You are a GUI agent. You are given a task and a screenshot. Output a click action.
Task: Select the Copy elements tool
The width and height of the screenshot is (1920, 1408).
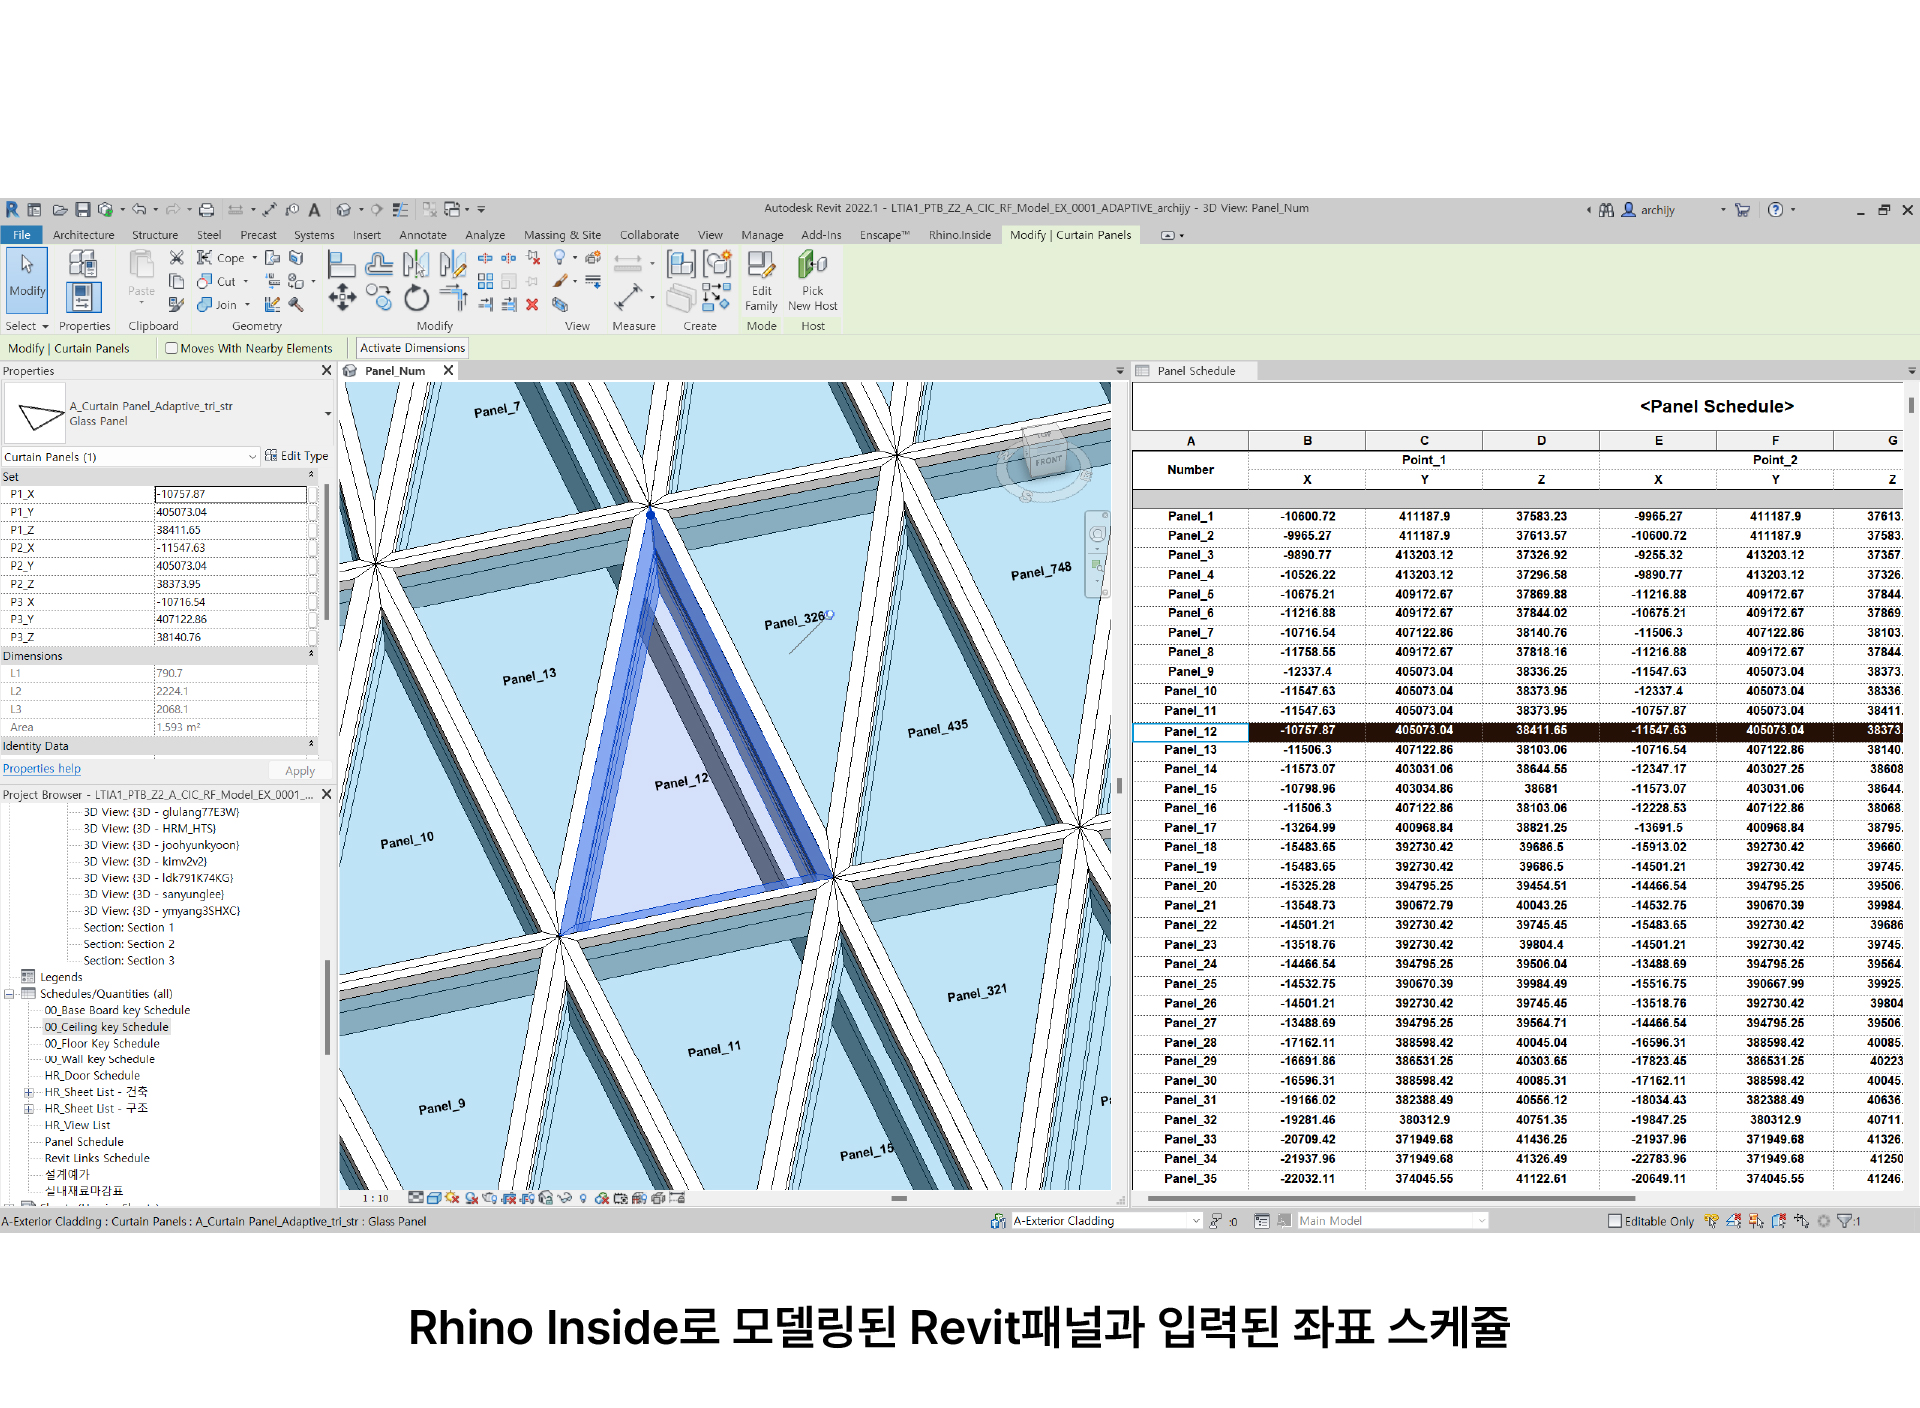(379, 297)
